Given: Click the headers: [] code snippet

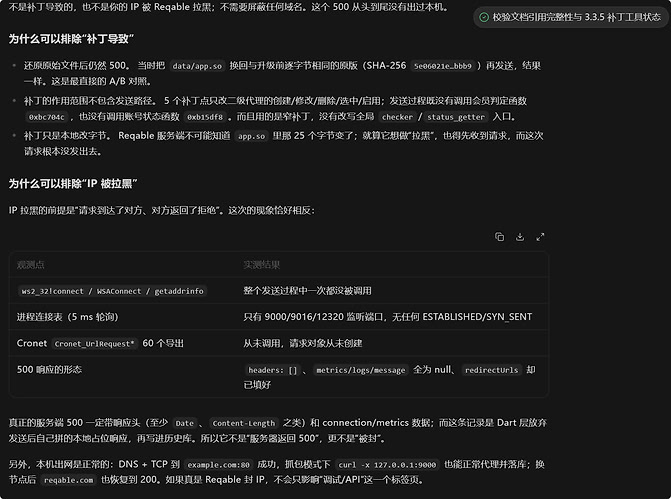Looking at the screenshot, I should tap(272, 370).
